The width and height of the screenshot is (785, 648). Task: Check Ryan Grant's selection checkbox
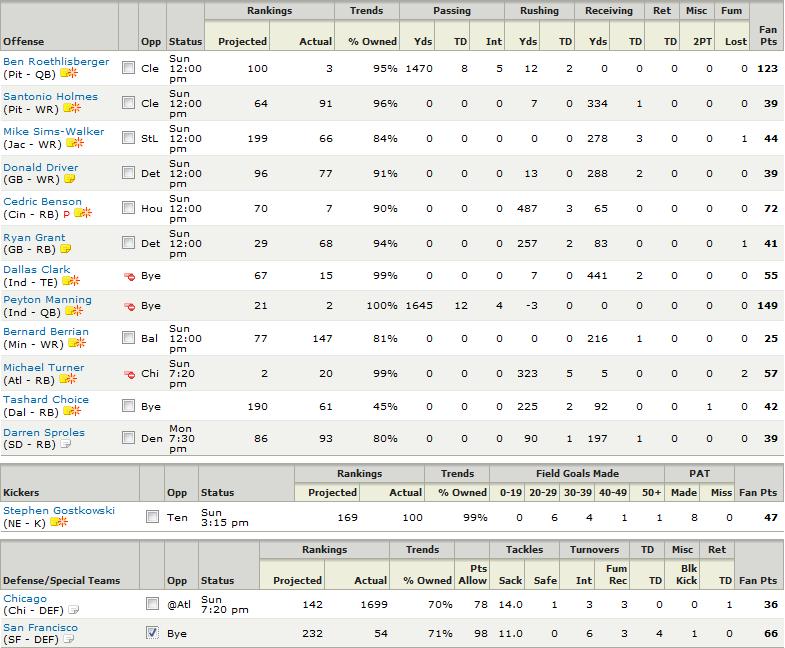pyautogui.click(x=129, y=243)
